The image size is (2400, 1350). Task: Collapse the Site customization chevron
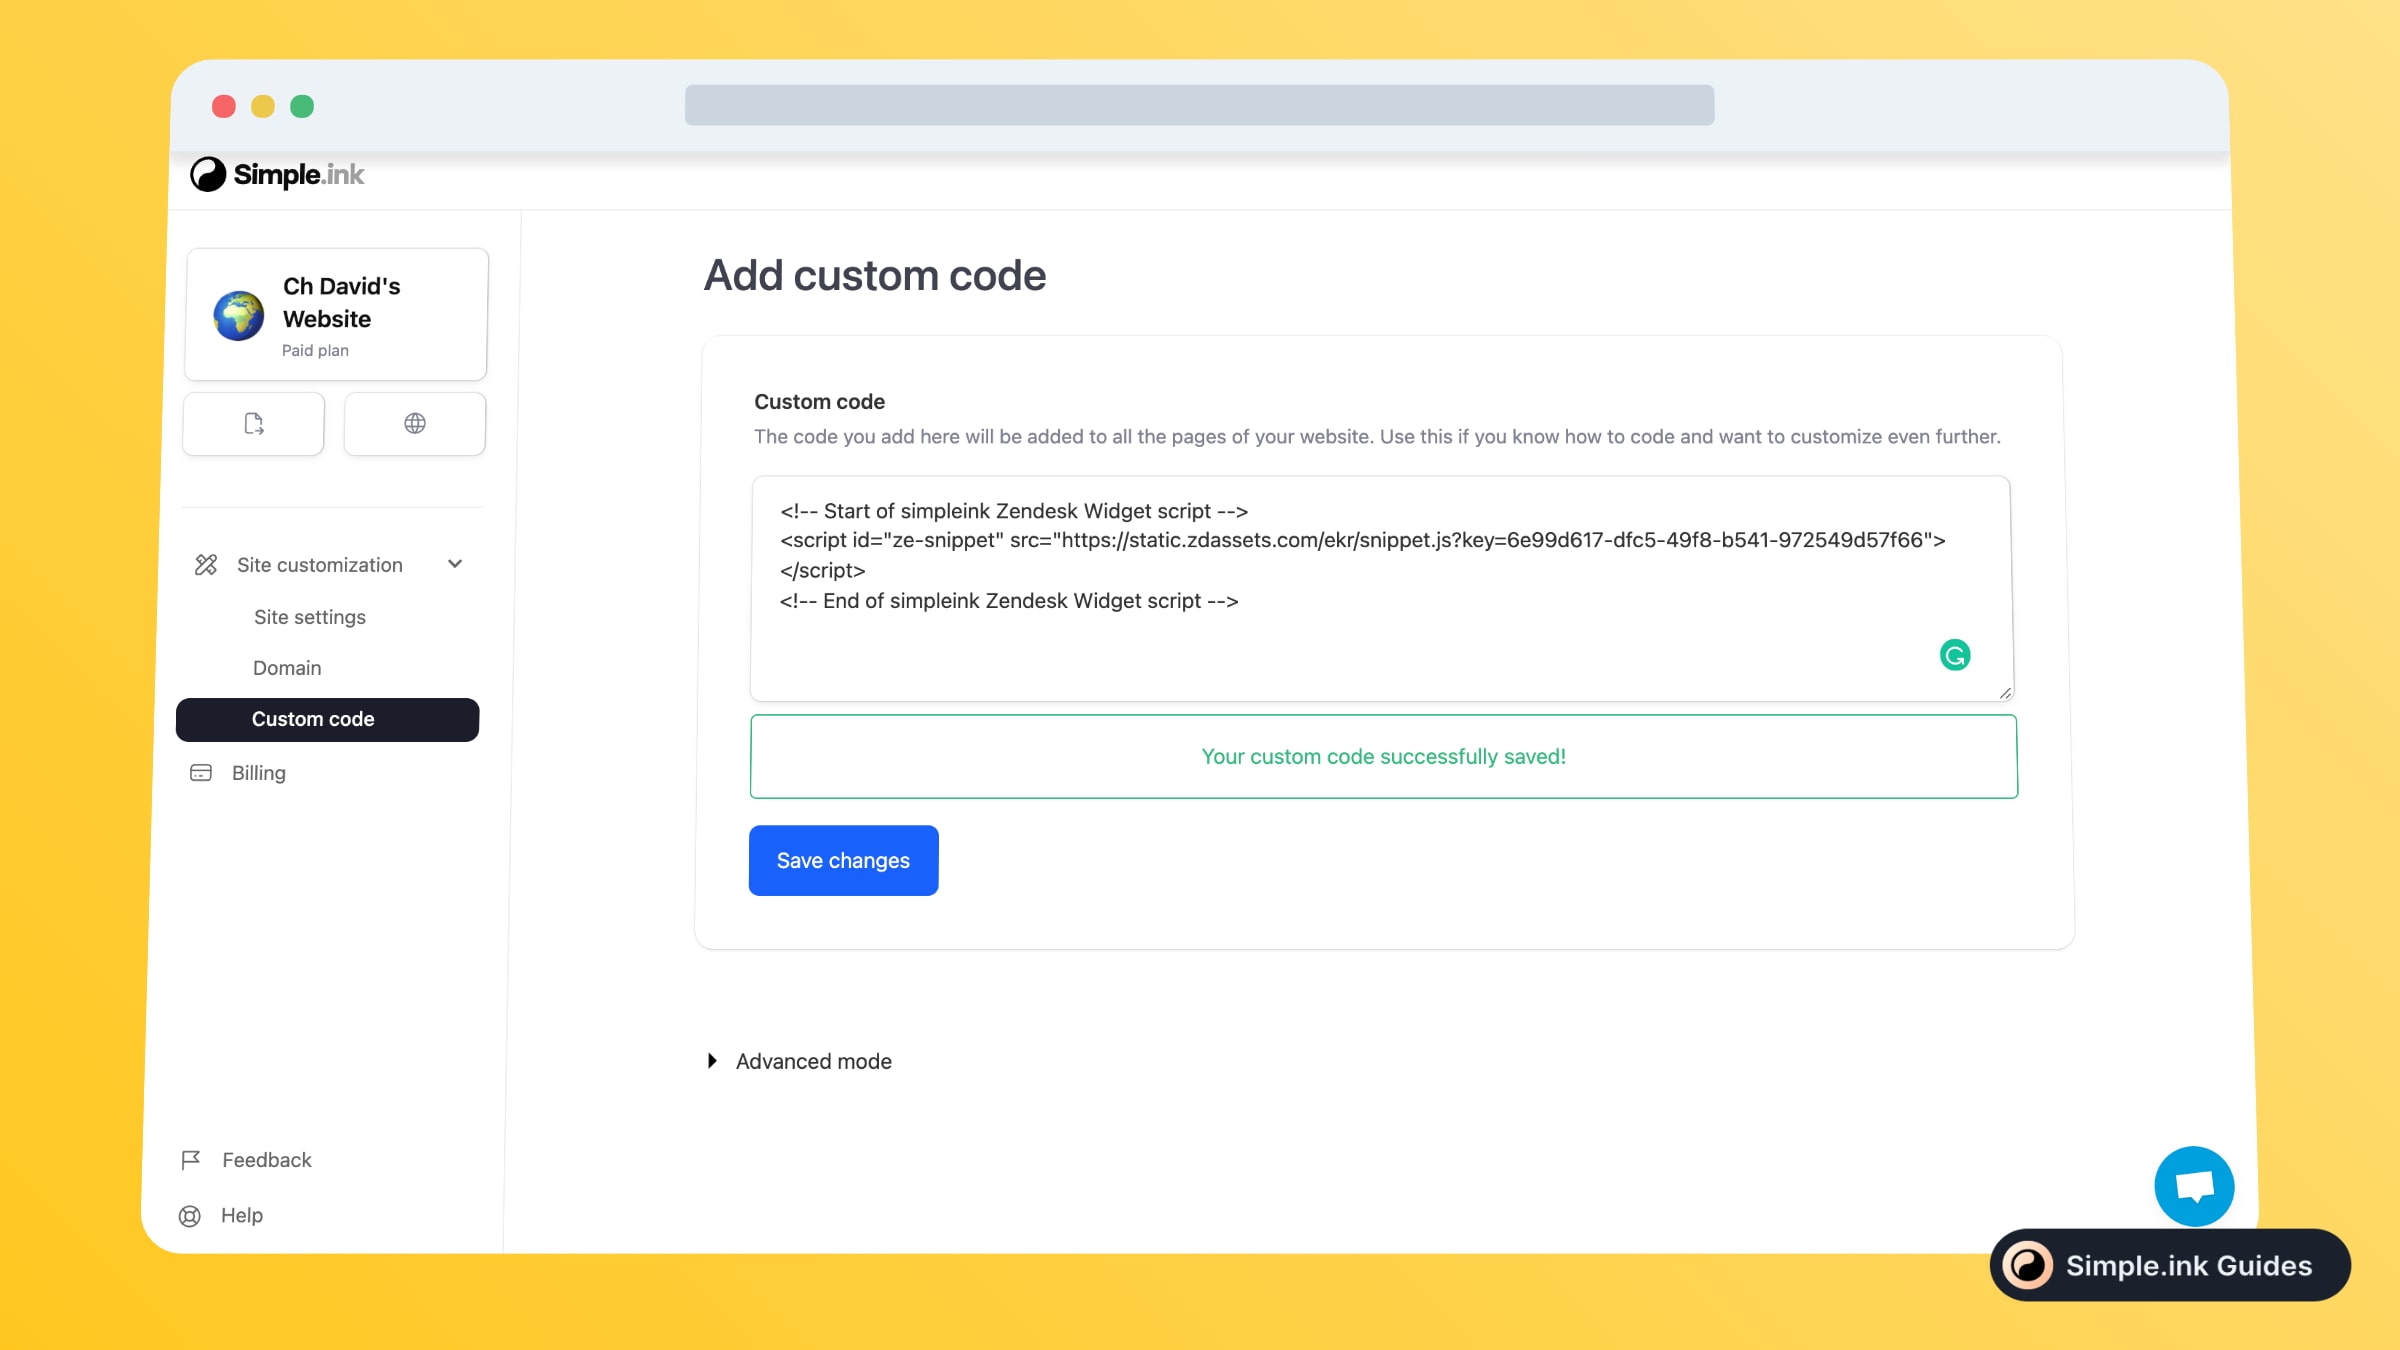455,564
